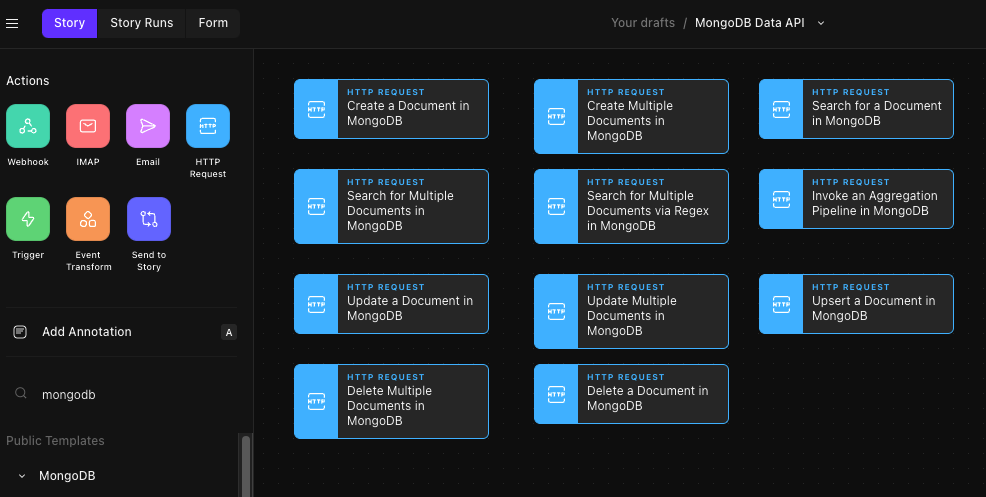986x497 pixels.
Task: Open the MongoDB Data API story dropdown
Action: tap(821, 23)
